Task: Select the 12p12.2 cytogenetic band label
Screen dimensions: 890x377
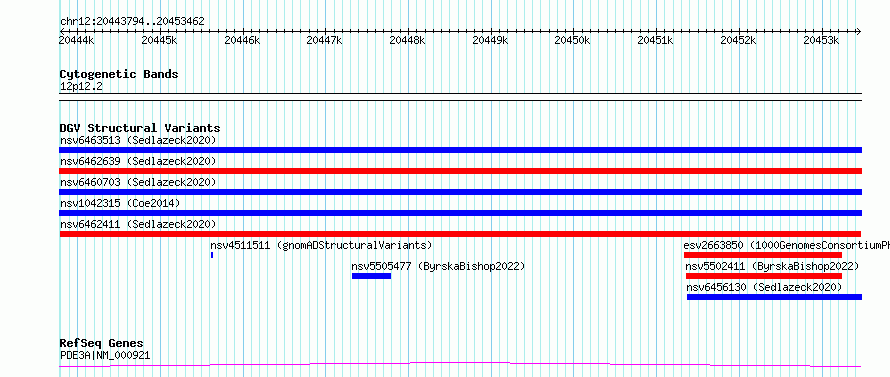Action: coord(81,87)
